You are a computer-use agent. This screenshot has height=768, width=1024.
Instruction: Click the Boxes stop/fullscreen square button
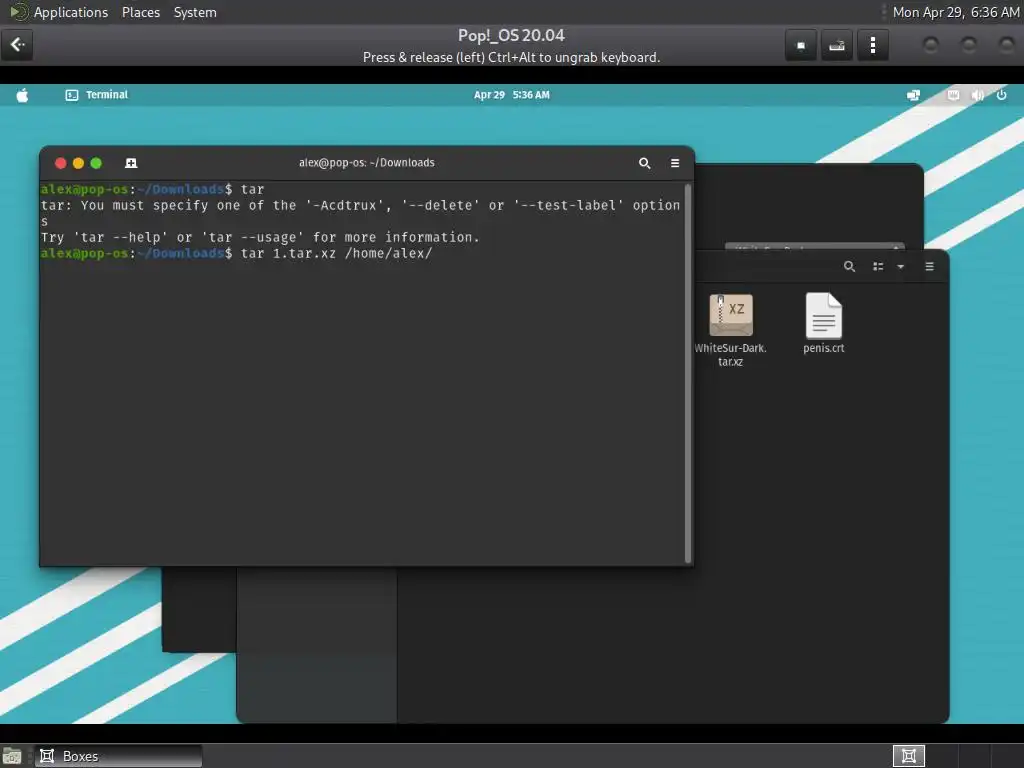pyautogui.click(x=801, y=46)
